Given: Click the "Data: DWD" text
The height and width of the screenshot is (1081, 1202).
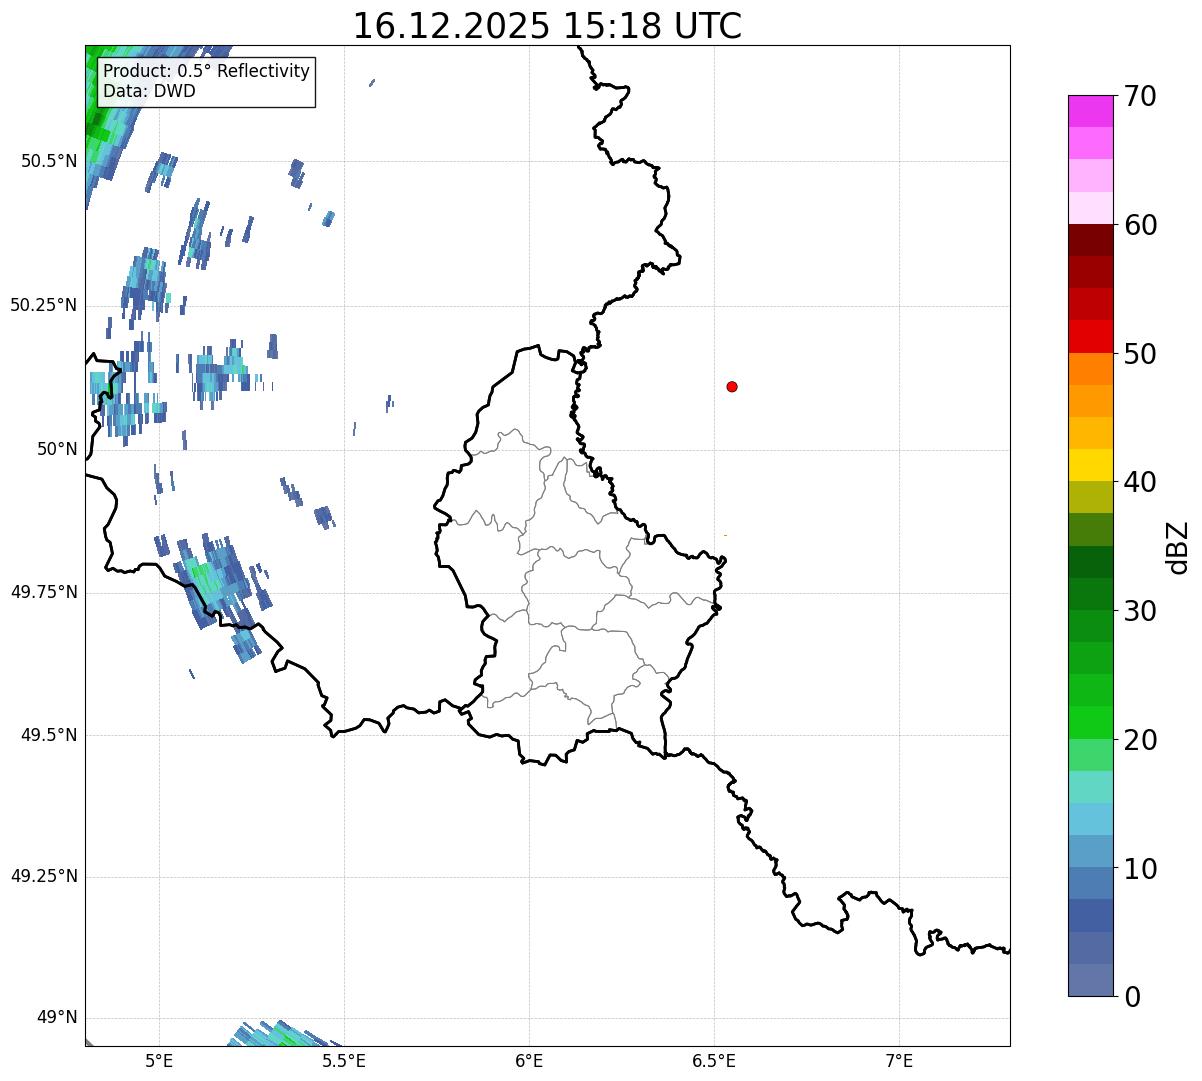Looking at the screenshot, I should [x=150, y=91].
